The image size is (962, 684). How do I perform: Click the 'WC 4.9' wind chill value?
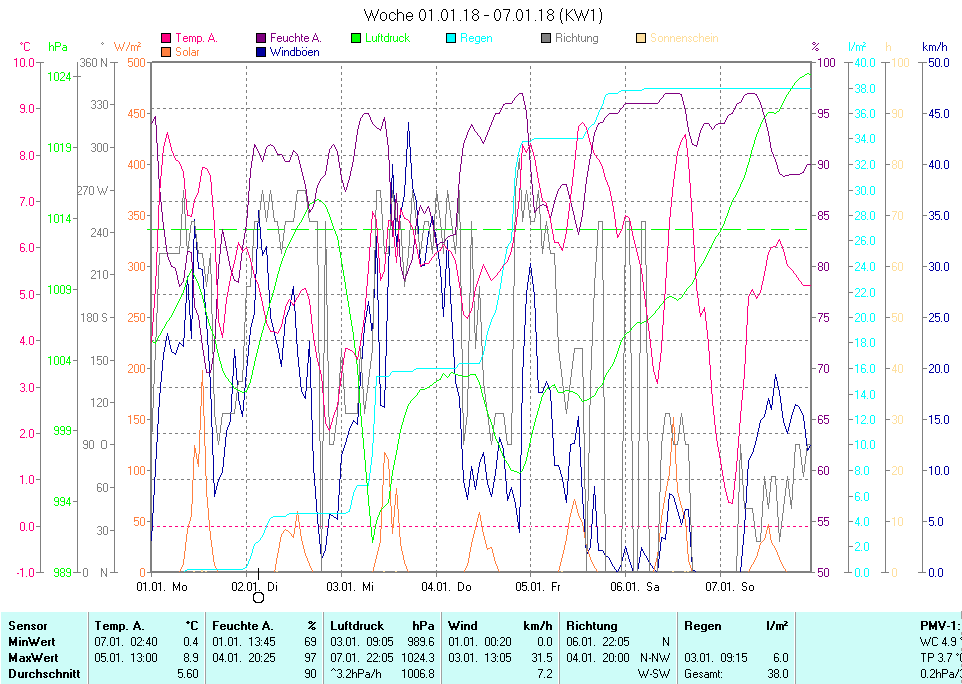tap(939, 642)
